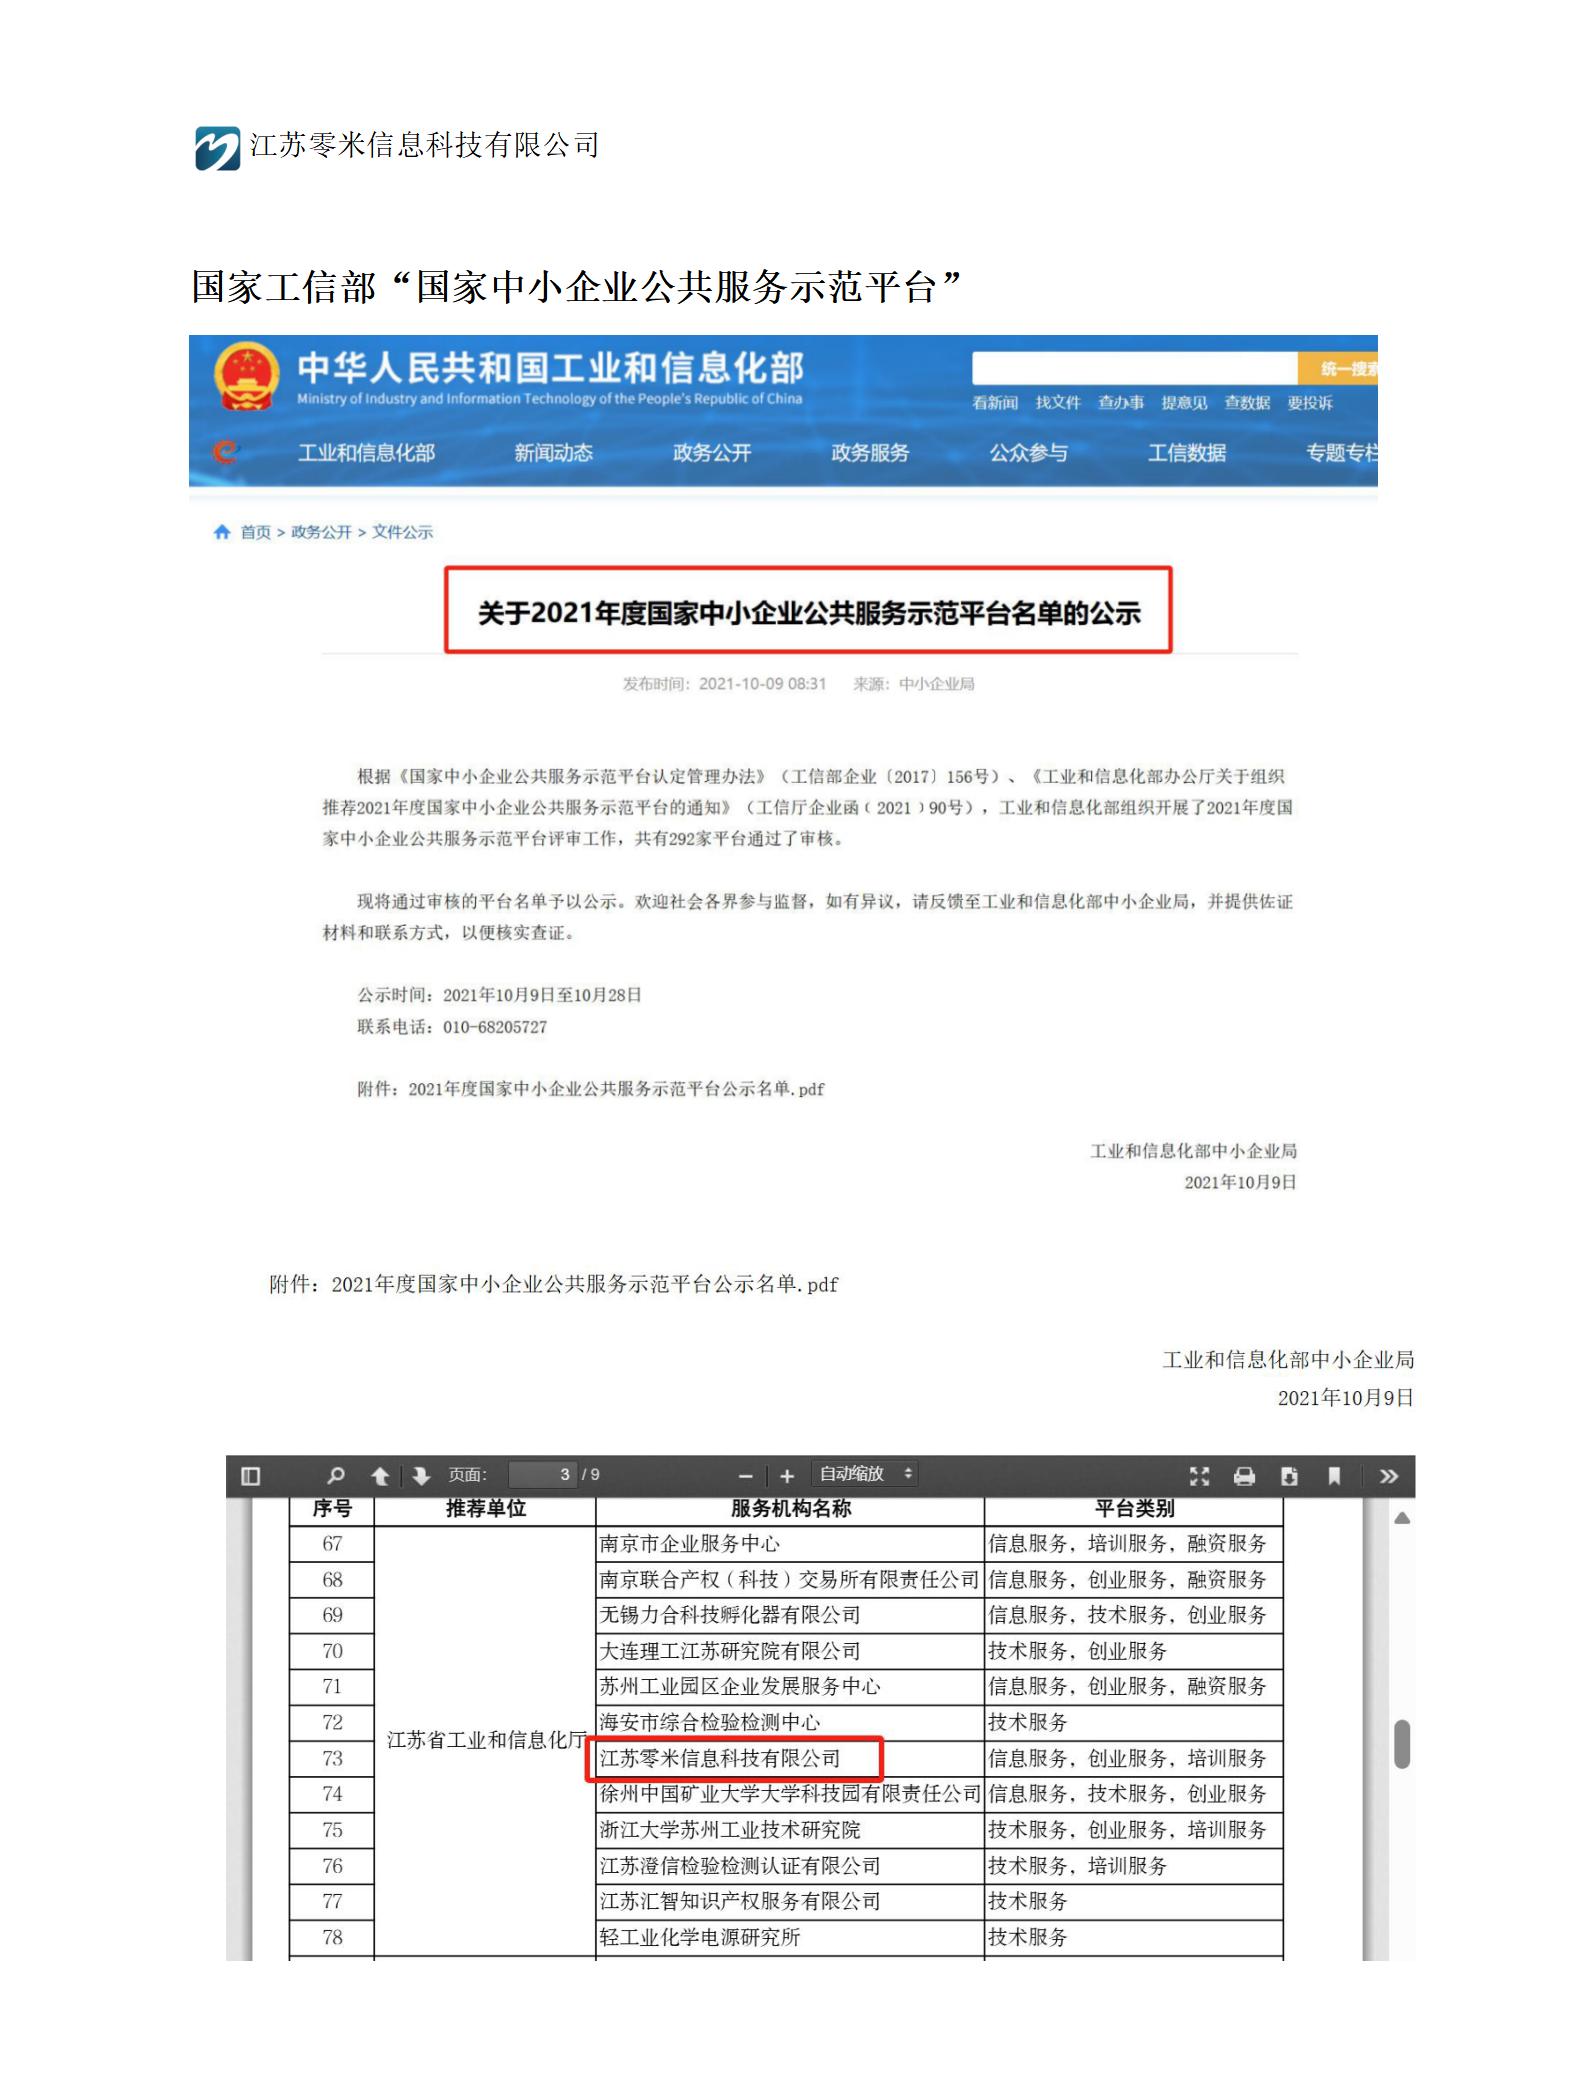Click the PDF viewer scrollbar thumb

1402,1744
